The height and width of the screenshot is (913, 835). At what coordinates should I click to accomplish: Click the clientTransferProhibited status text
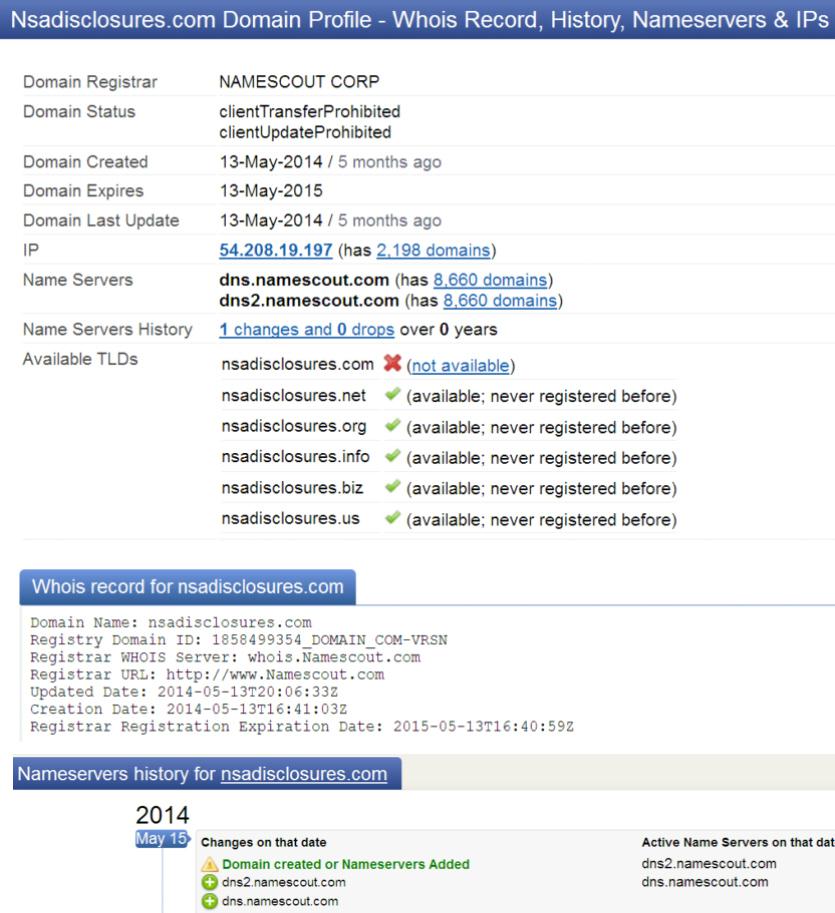310,111
